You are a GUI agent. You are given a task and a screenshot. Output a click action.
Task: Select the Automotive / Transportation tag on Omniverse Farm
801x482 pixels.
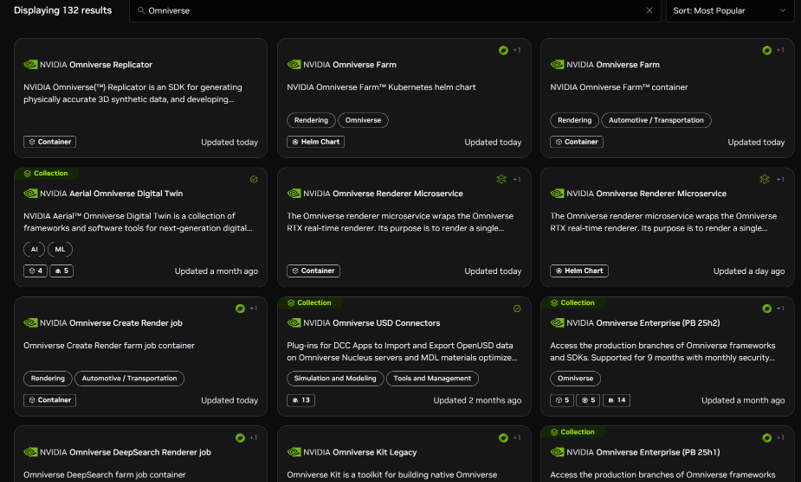pyautogui.click(x=656, y=120)
